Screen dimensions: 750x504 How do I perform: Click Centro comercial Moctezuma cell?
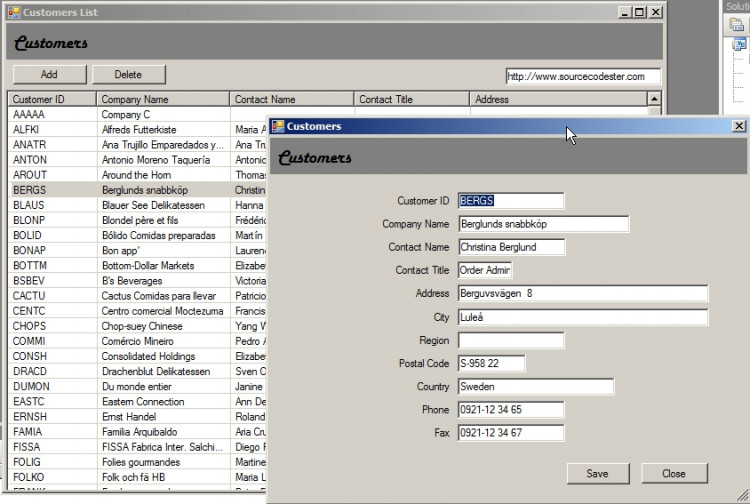click(164, 311)
